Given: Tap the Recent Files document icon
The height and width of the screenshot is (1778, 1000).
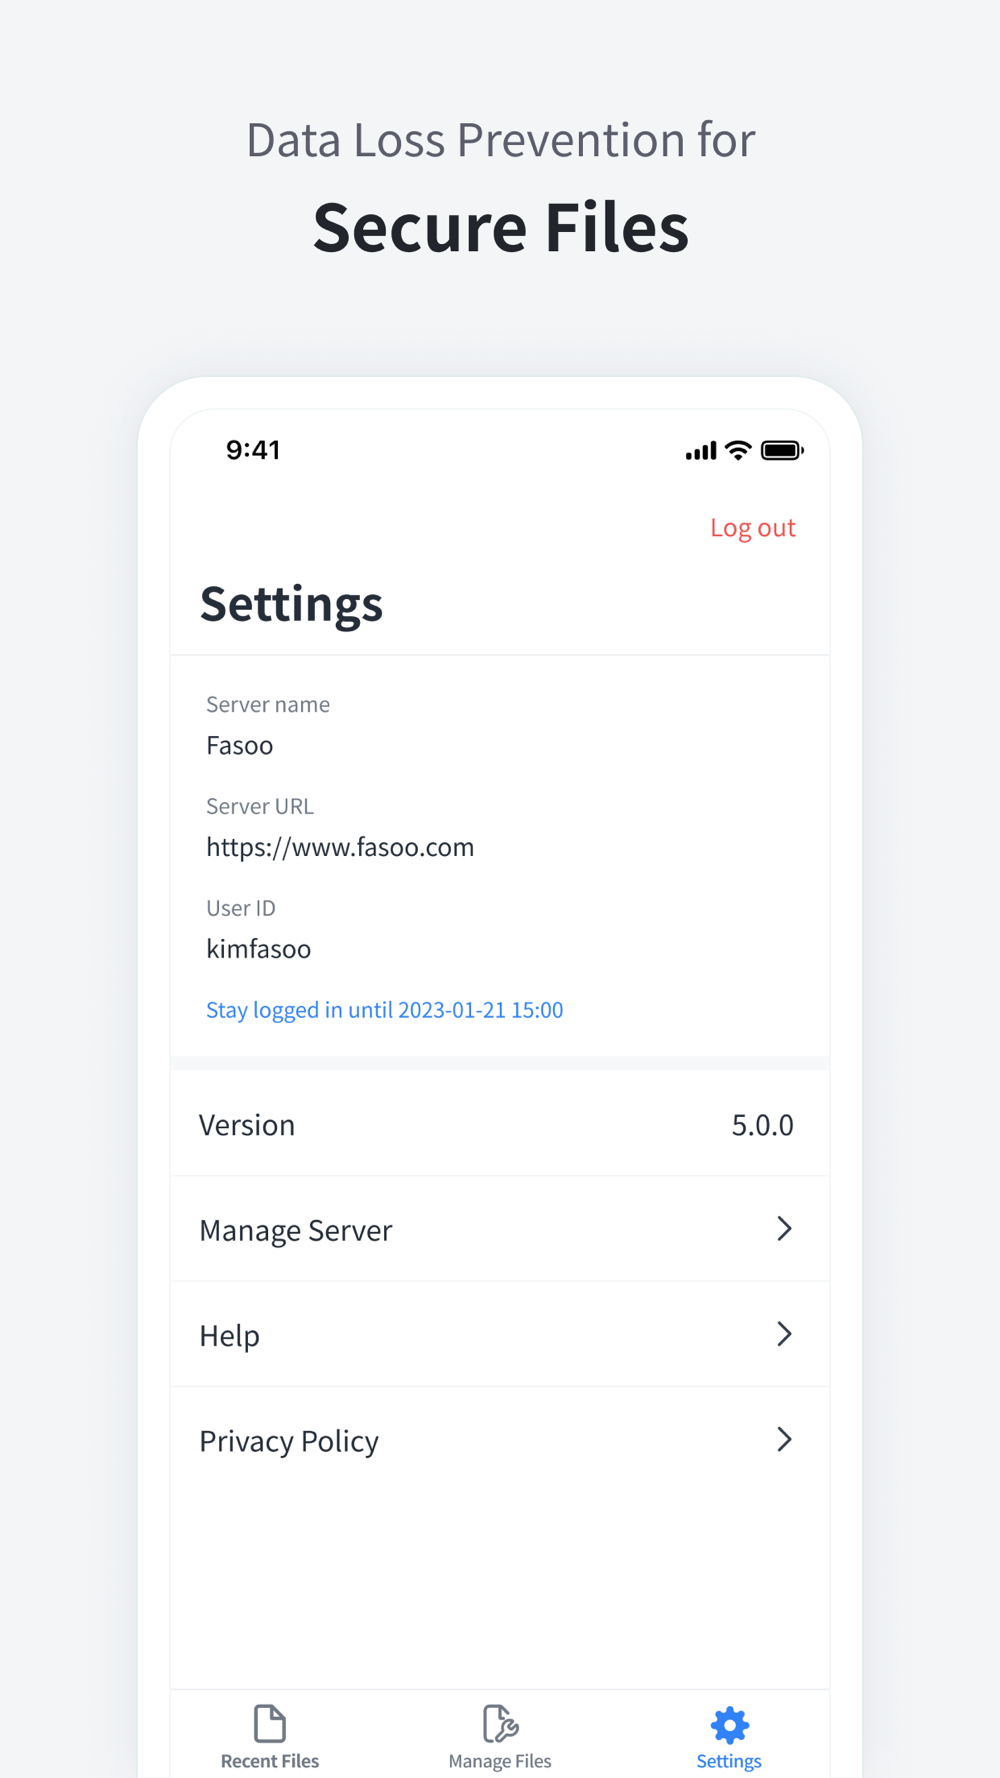Looking at the screenshot, I should click(270, 1724).
